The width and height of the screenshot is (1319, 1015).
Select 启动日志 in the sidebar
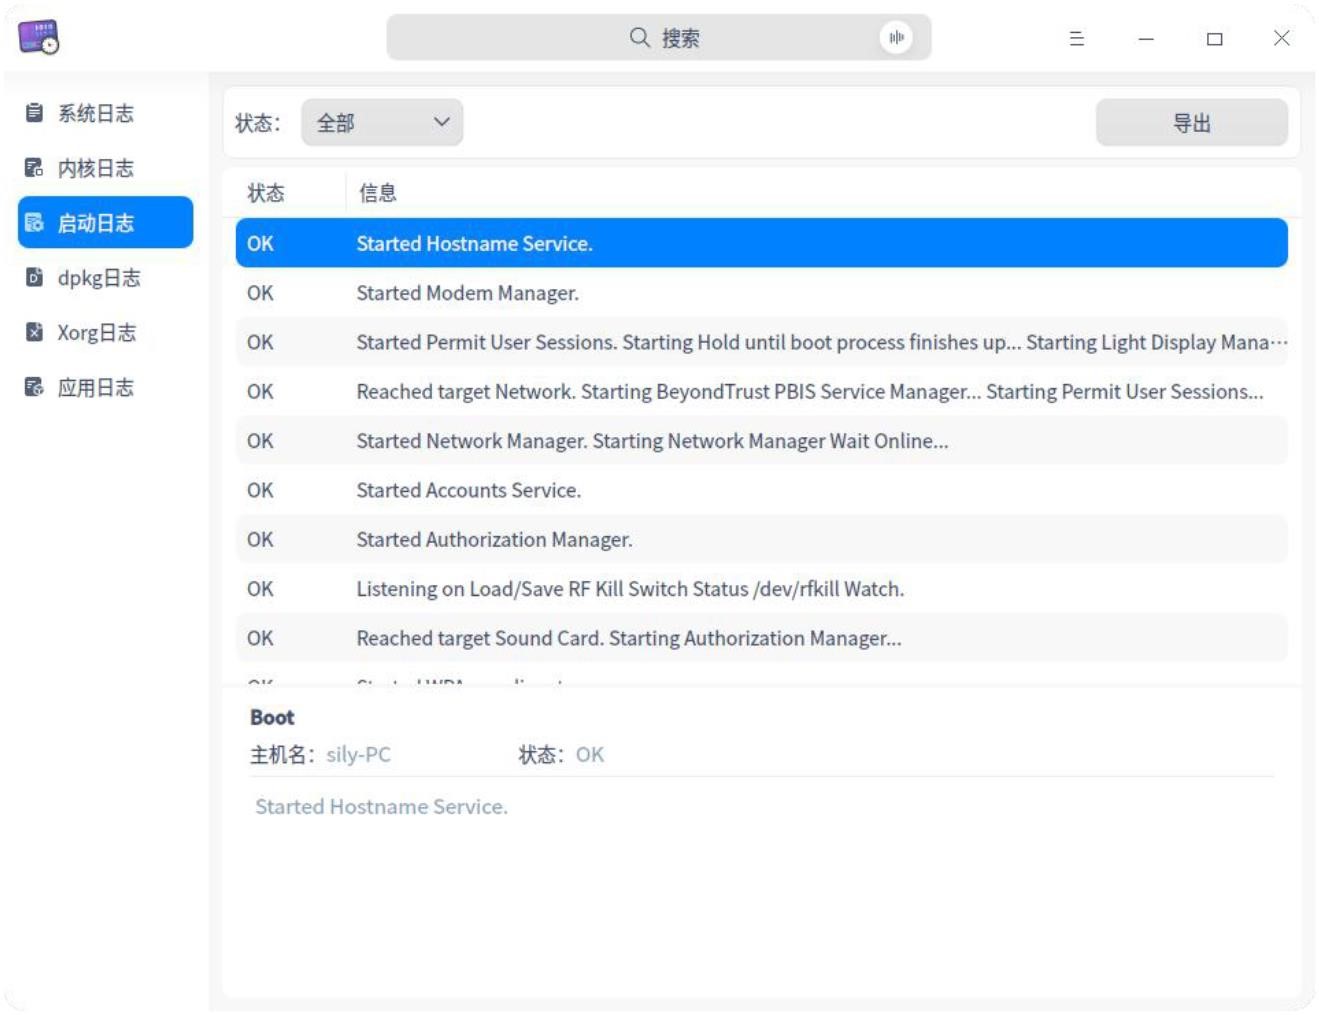105,222
